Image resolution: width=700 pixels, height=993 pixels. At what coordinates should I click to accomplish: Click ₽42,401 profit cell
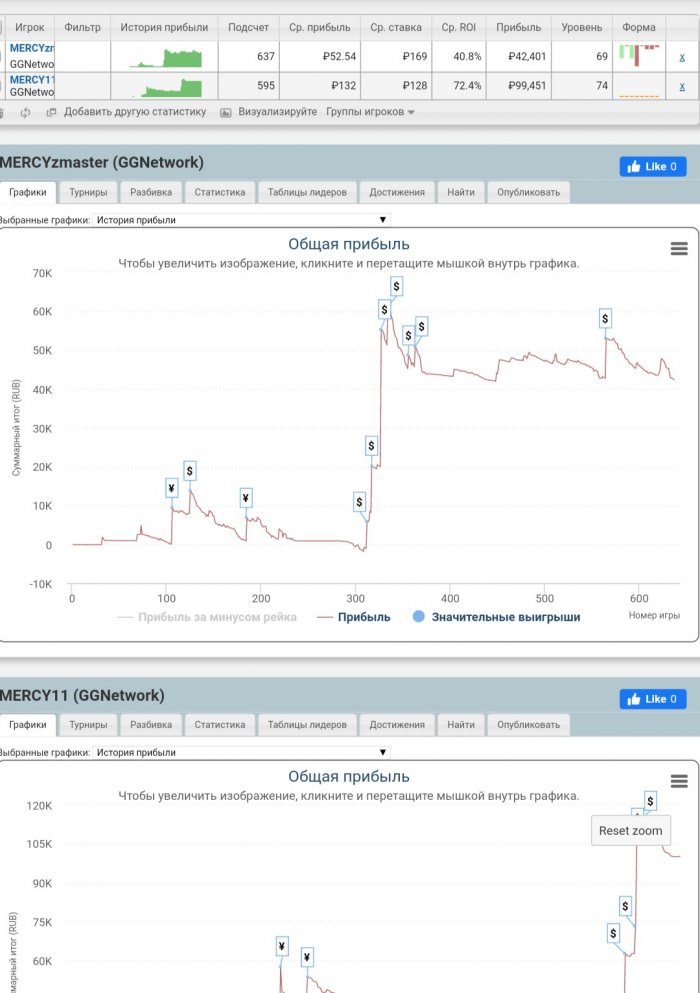pos(518,56)
